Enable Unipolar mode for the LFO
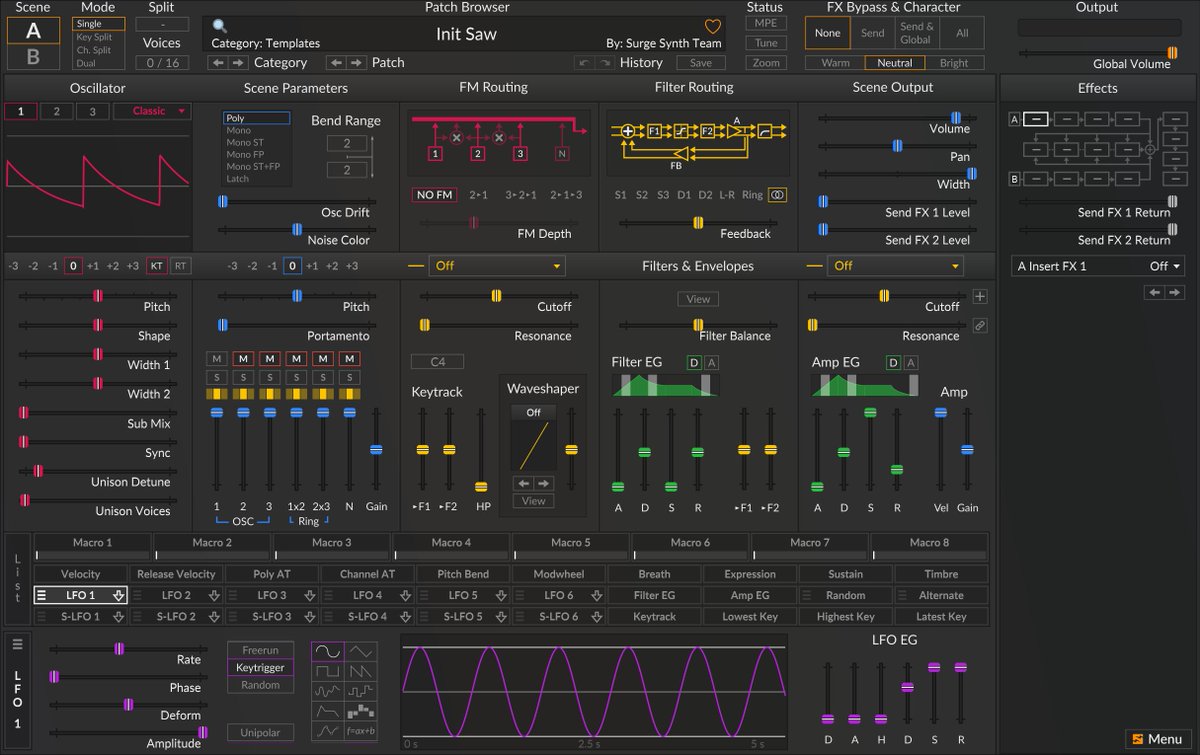 (x=260, y=732)
